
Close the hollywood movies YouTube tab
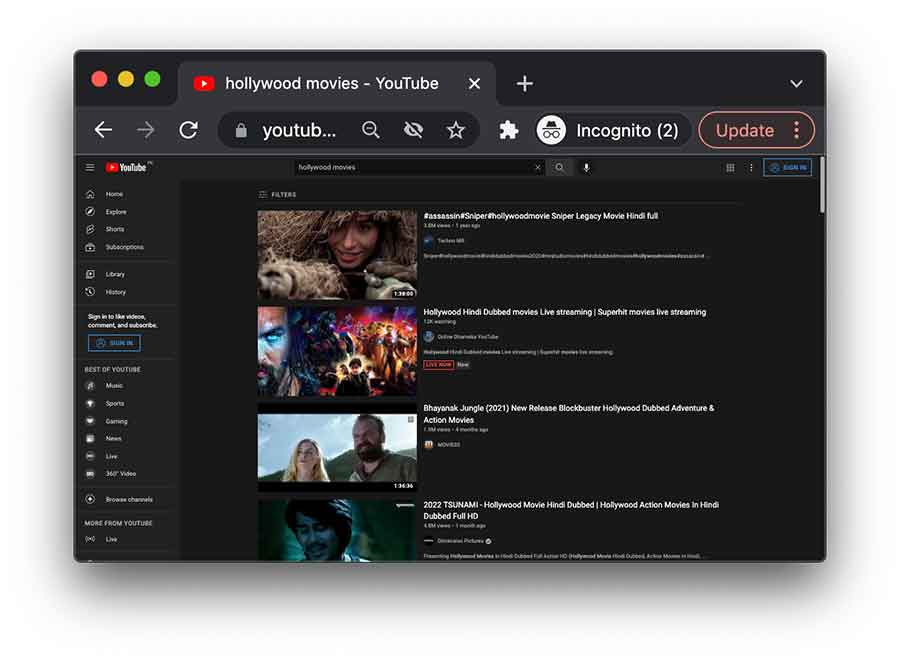(x=474, y=84)
